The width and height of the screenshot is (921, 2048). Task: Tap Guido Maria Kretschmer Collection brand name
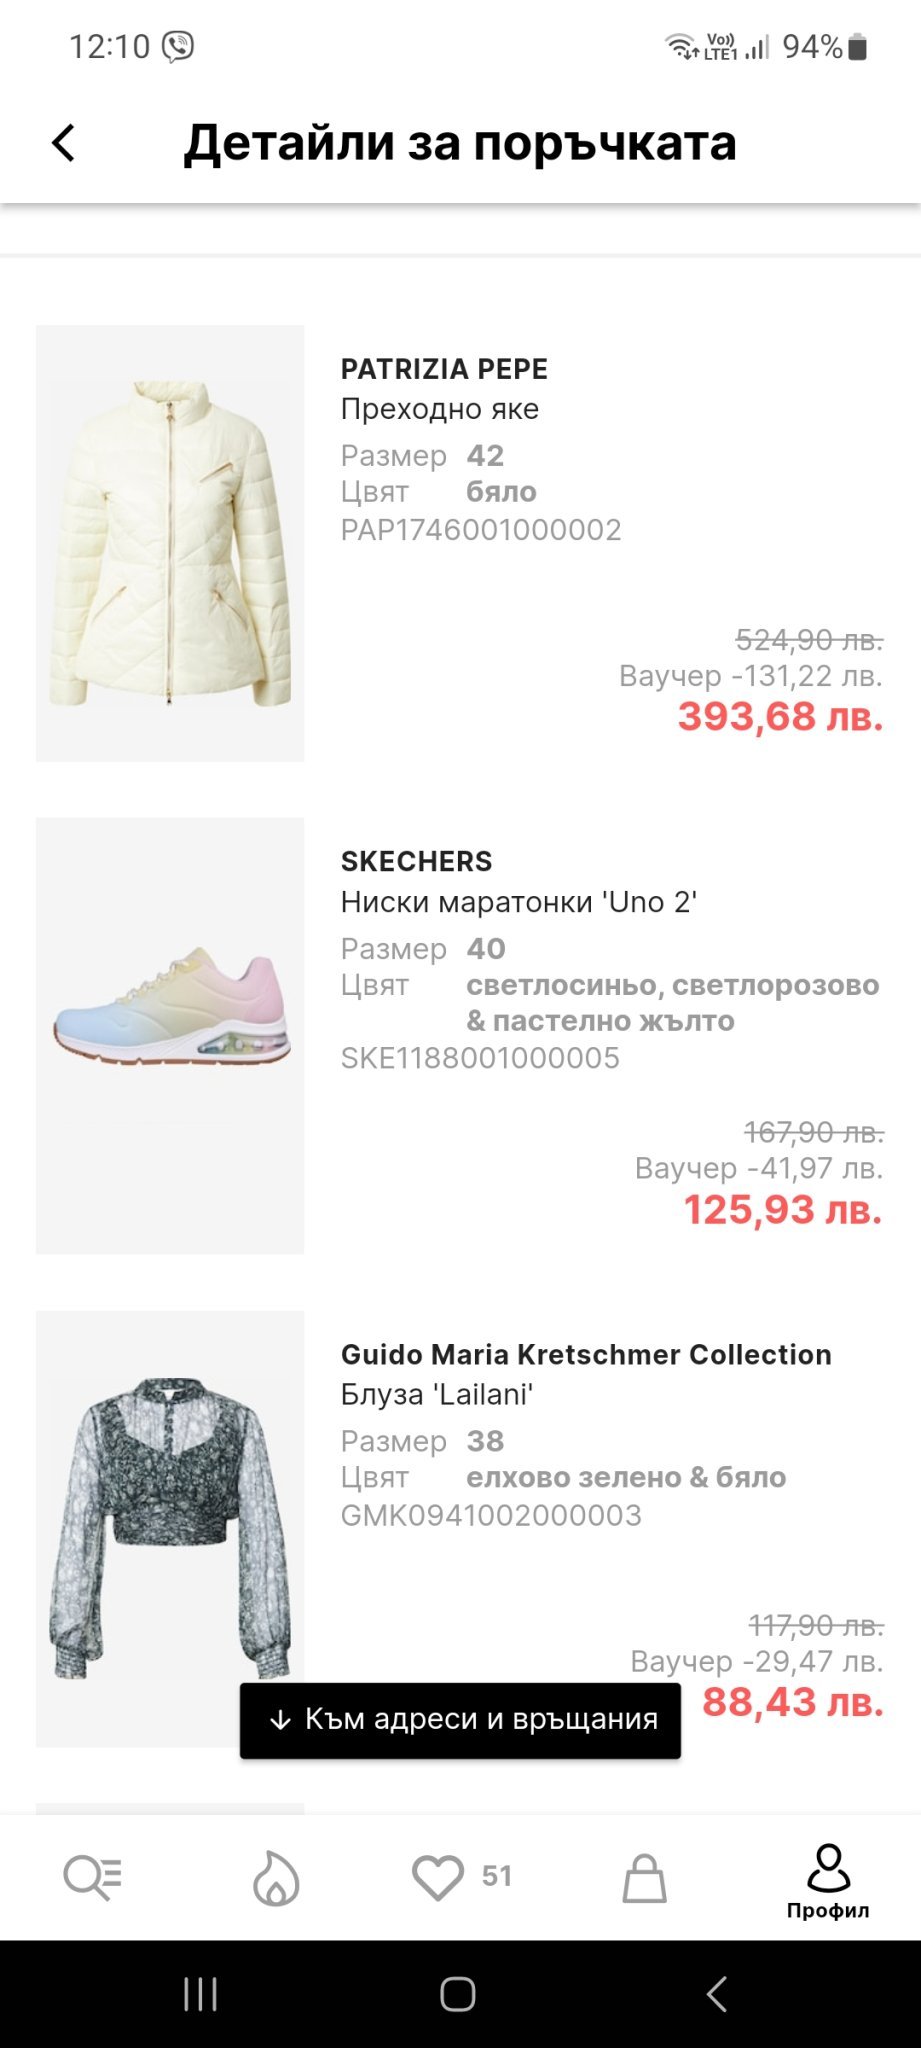point(586,1354)
